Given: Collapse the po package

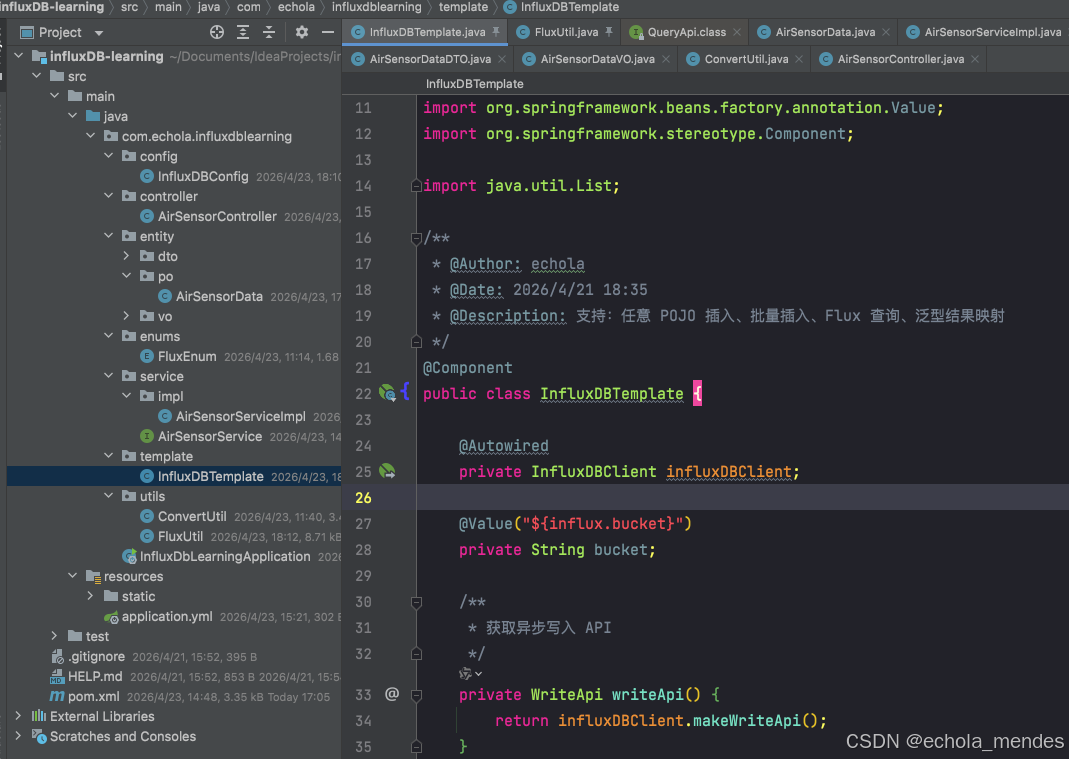Looking at the screenshot, I should tap(126, 276).
